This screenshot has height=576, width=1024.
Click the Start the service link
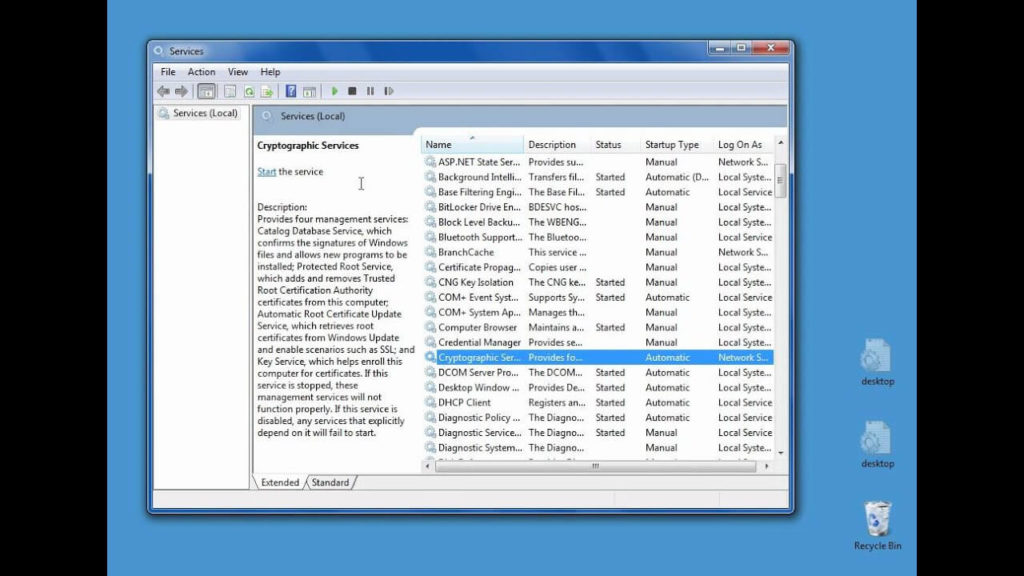[266, 172]
